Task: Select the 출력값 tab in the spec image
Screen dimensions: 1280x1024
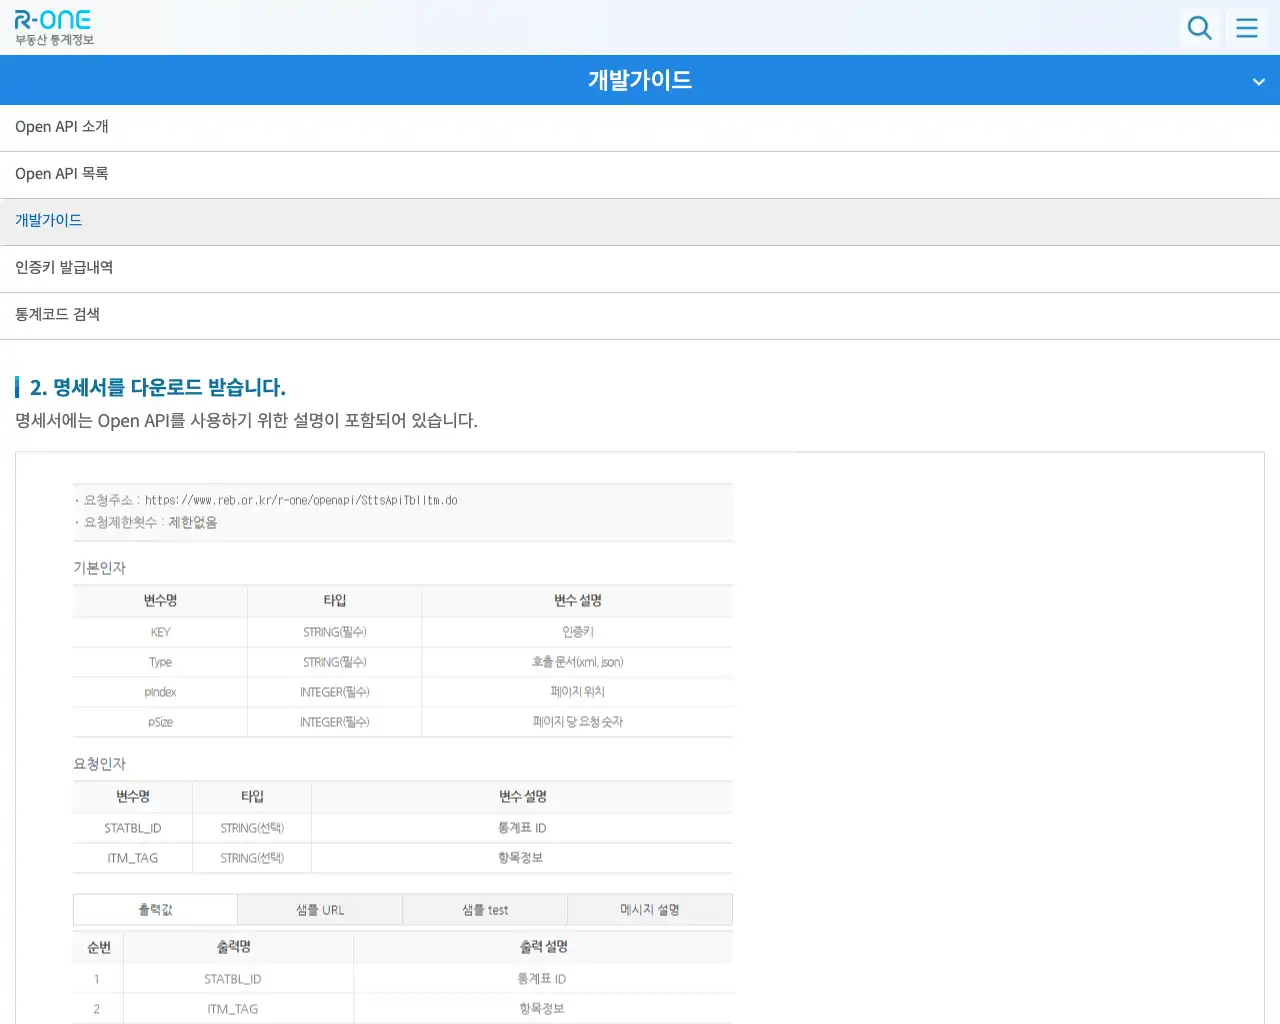Action: [155, 910]
